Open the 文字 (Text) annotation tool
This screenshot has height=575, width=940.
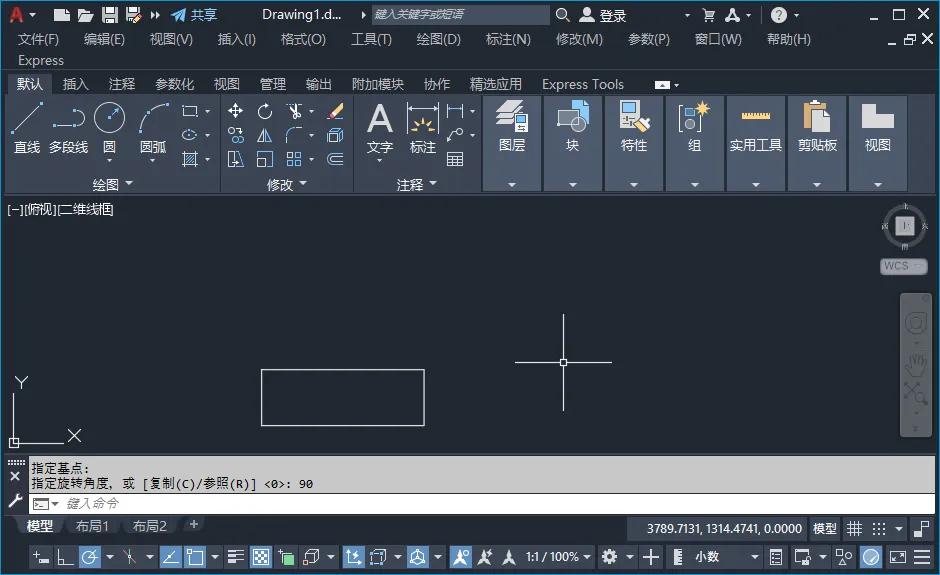coord(380,128)
